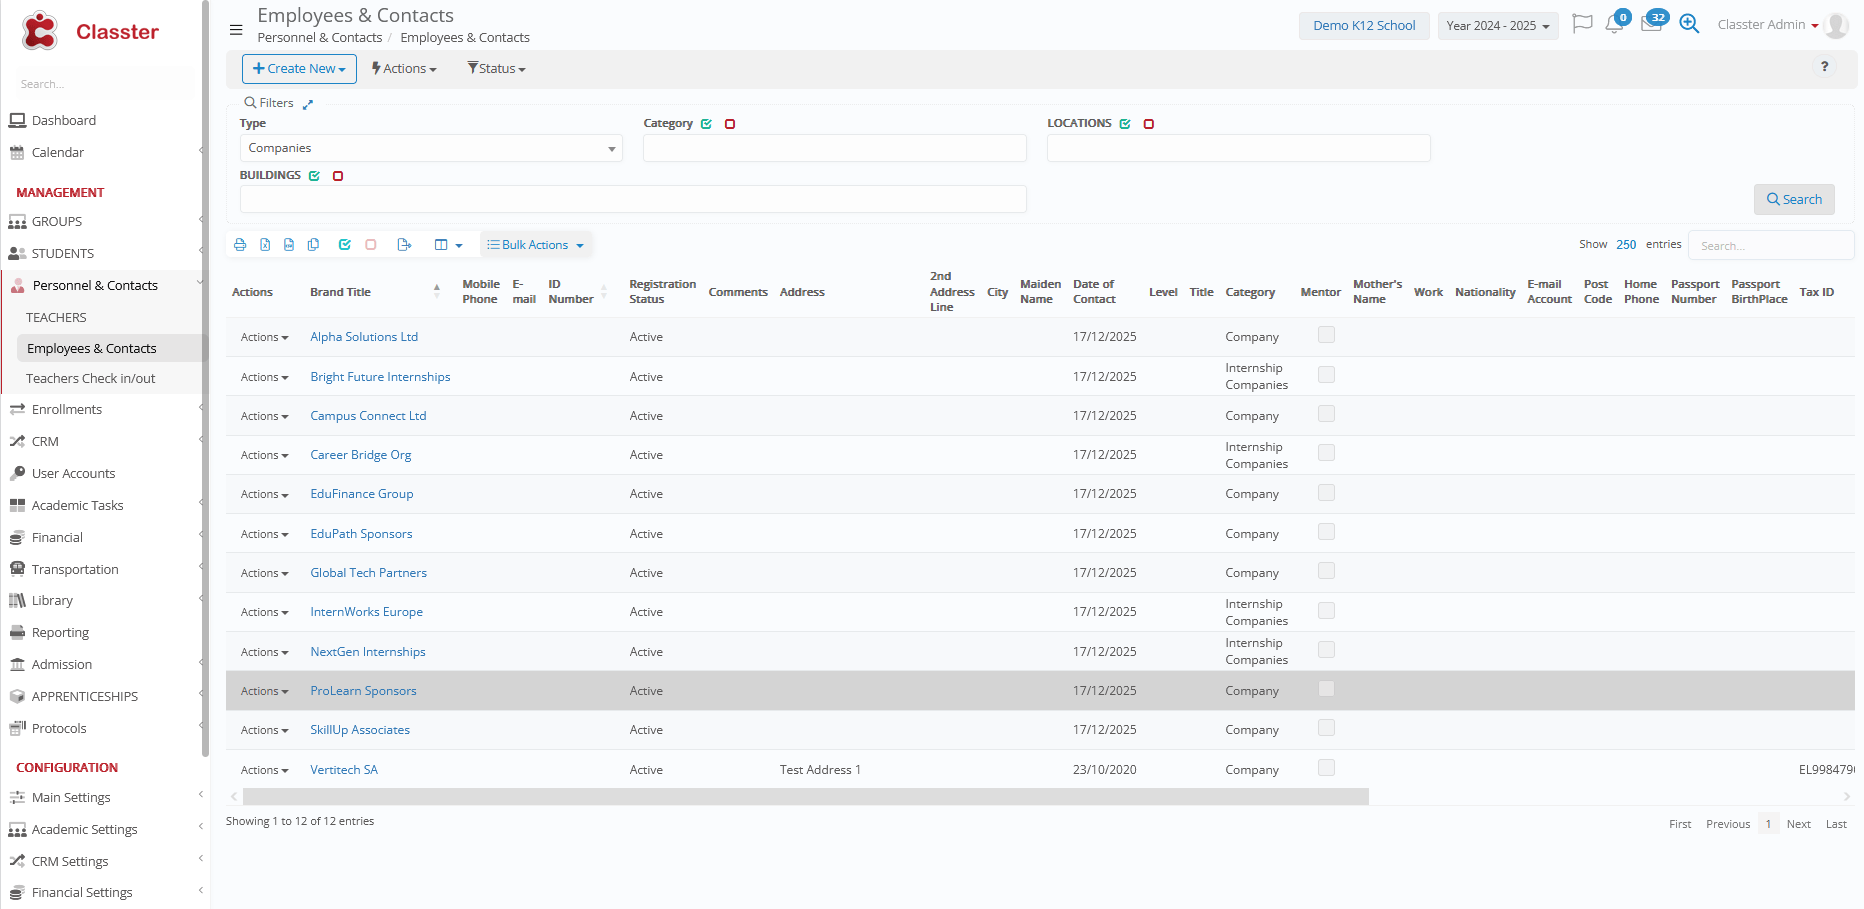Select all options for Category filter
This screenshot has height=909, width=1864.
707,124
